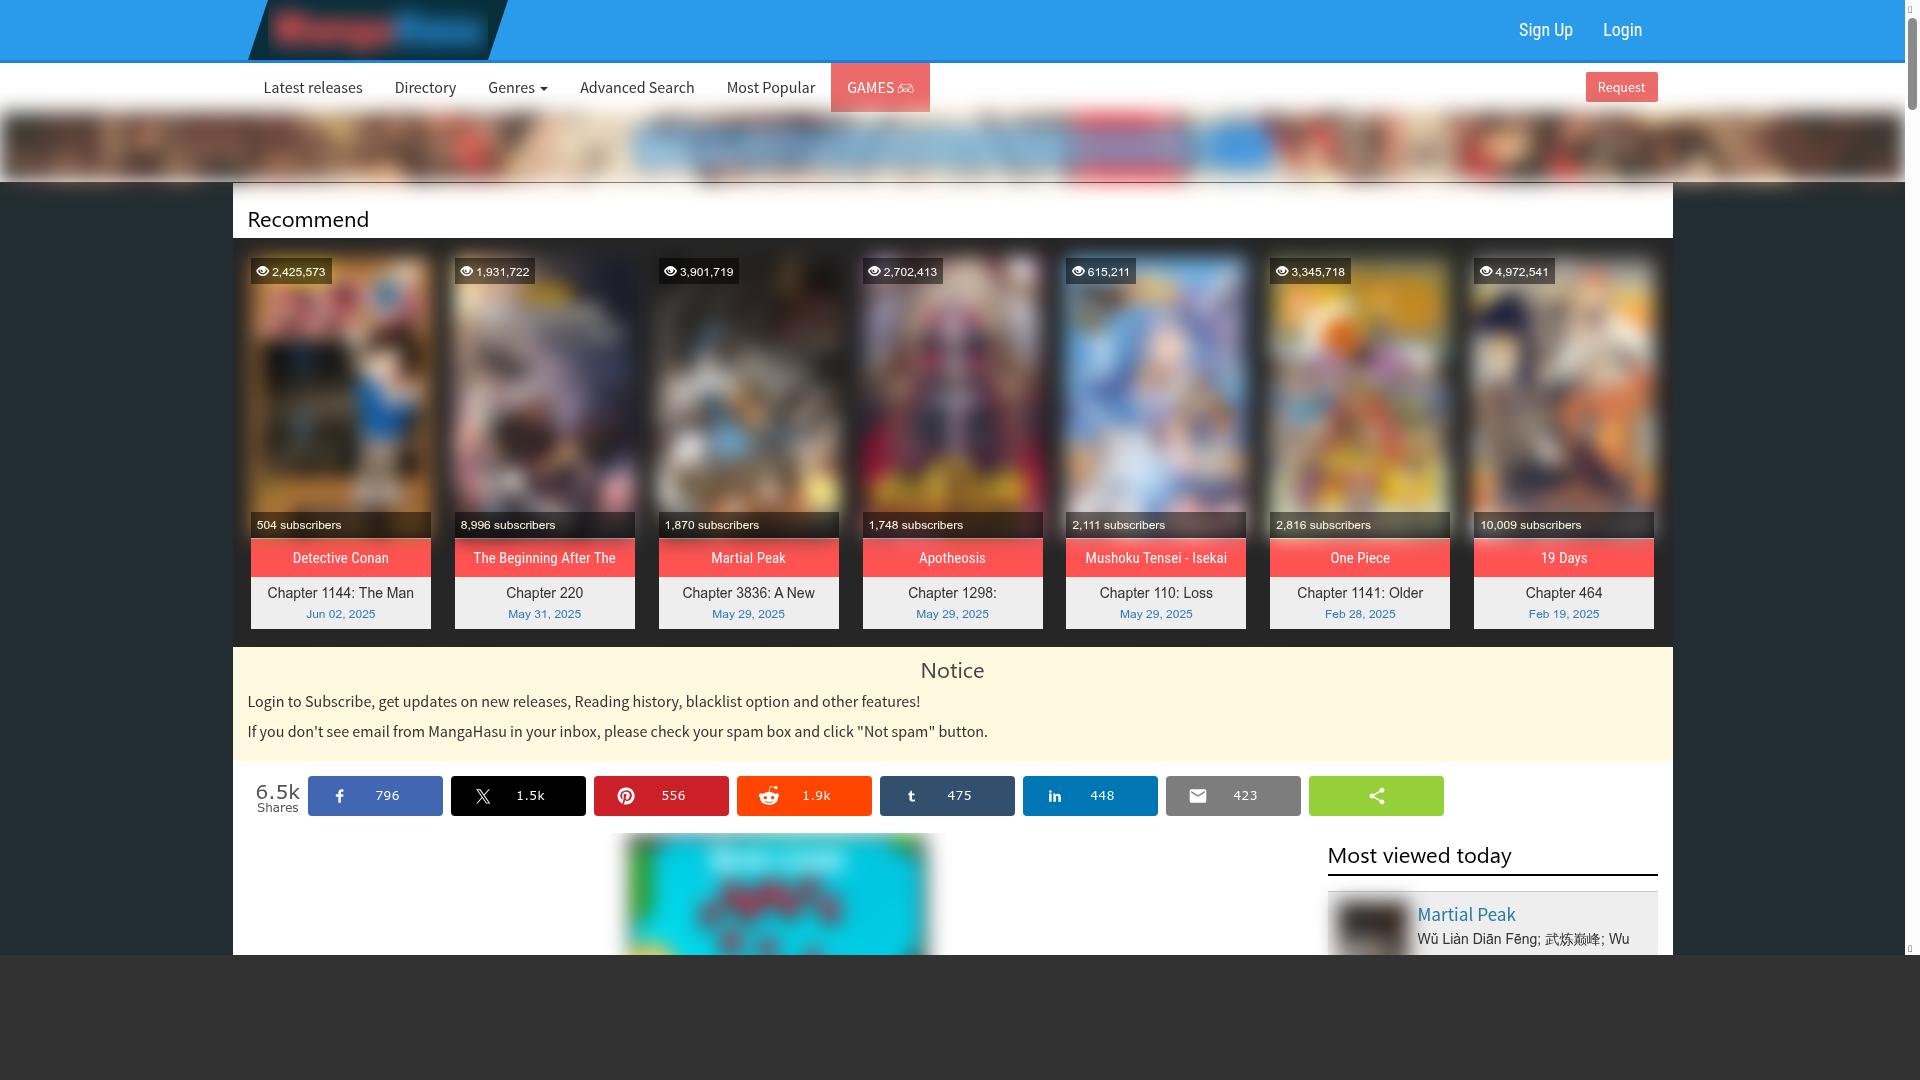Share by email envelope icon
This screenshot has width=1920, height=1080.
(1198, 796)
